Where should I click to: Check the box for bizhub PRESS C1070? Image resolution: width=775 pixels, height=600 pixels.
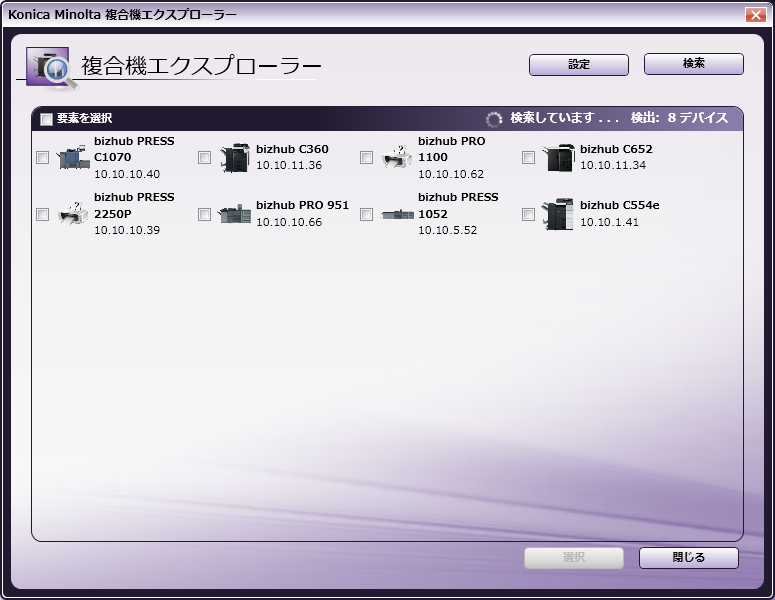[x=43, y=158]
